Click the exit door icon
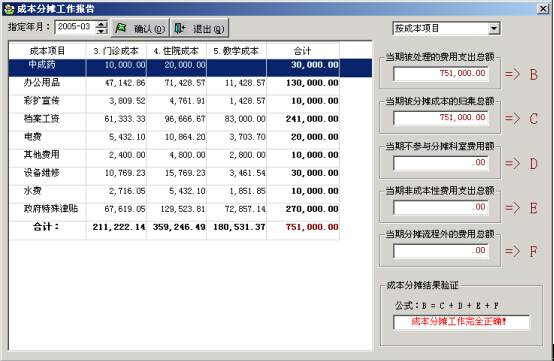 pos(180,28)
